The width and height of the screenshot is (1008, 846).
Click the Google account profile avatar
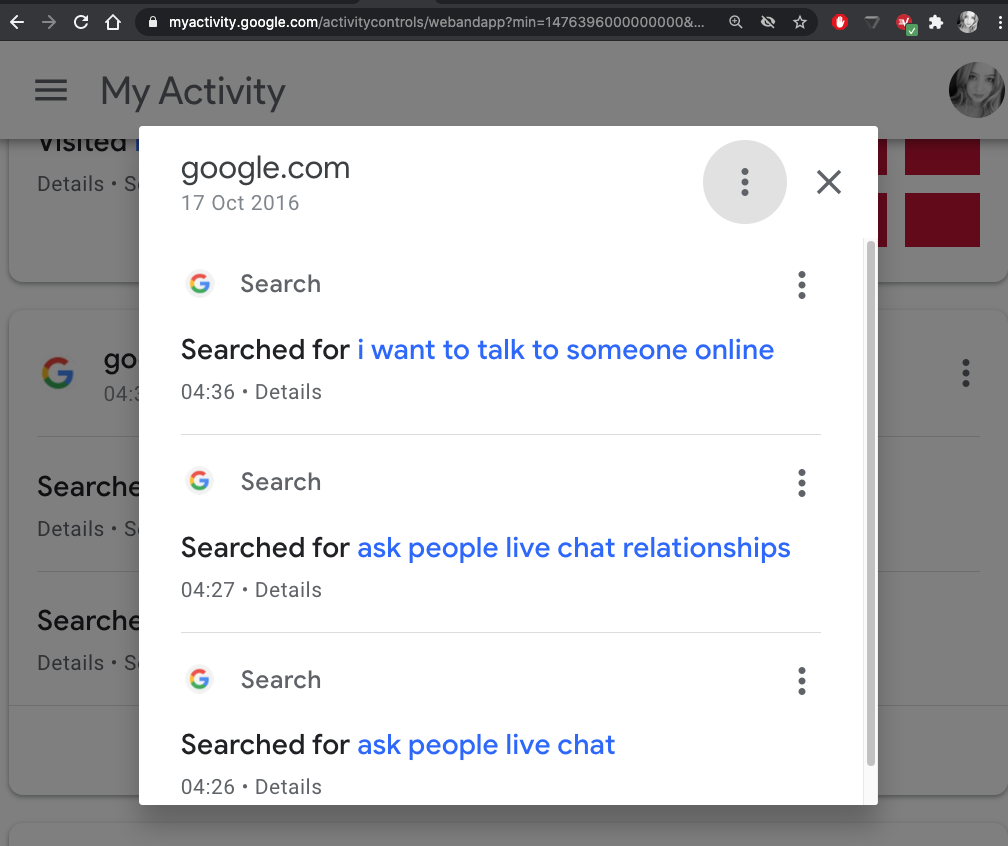point(975,90)
